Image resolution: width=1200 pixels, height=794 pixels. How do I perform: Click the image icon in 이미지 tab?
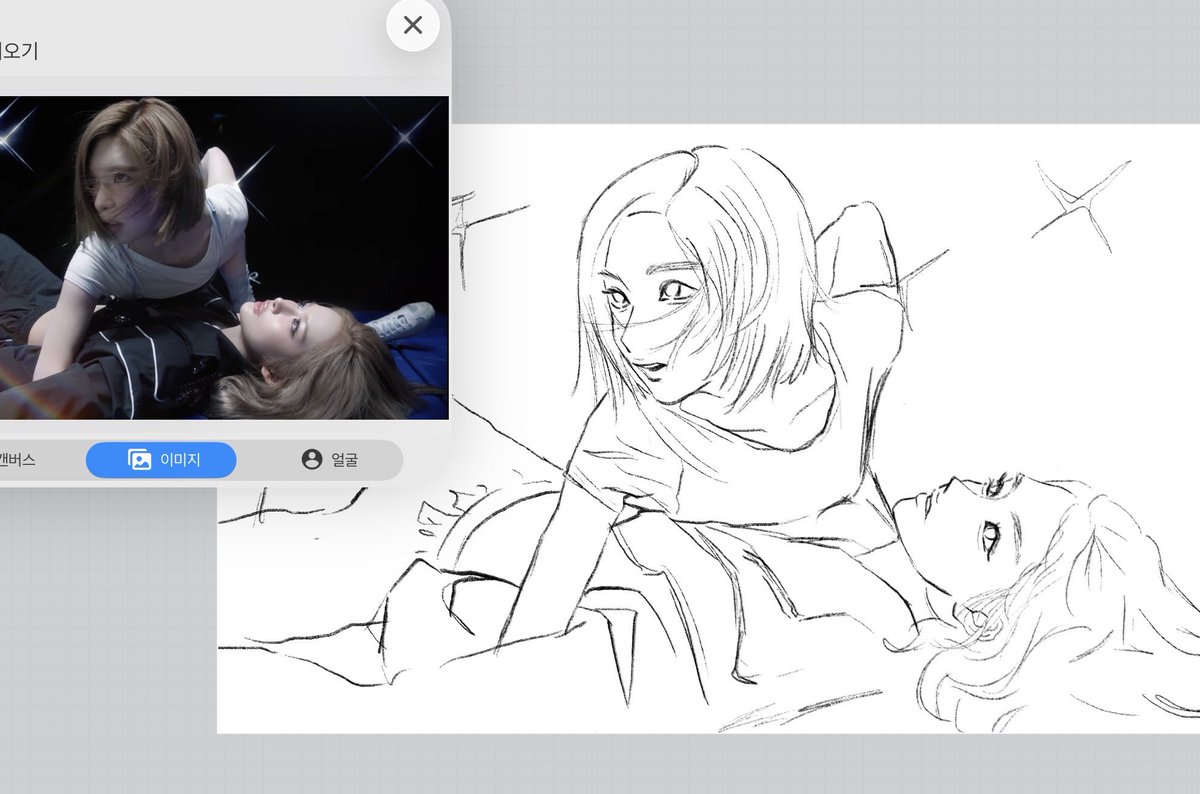coord(139,460)
